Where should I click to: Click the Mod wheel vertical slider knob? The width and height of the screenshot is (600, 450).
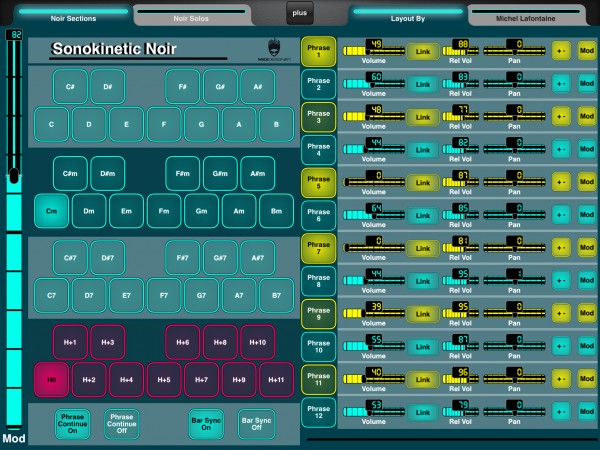(x=14, y=176)
